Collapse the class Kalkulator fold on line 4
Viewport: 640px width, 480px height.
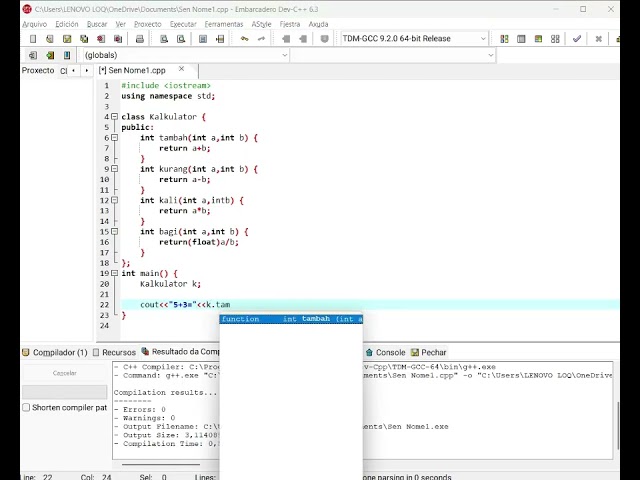click(115, 117)
